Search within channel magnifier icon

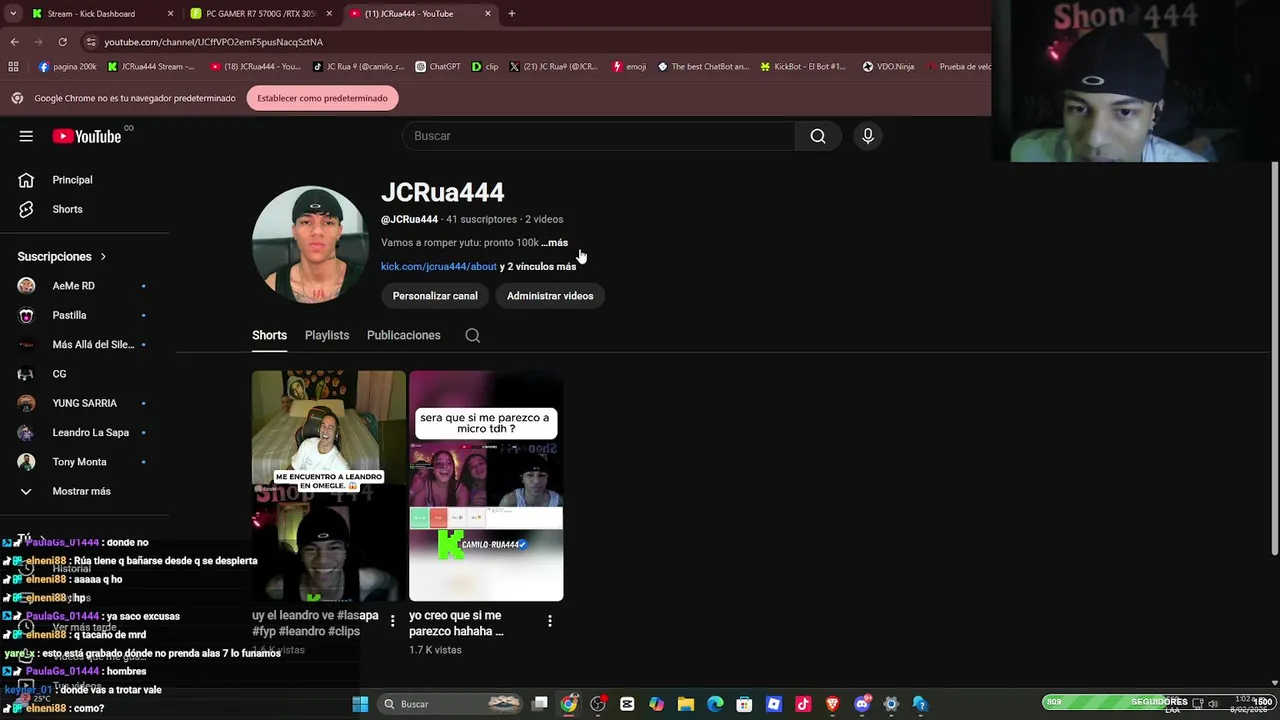473,335
